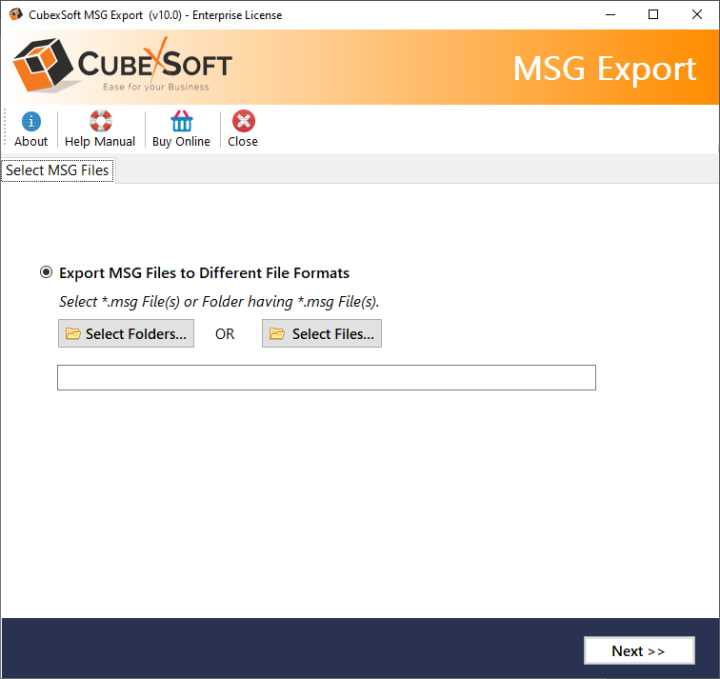Click the 'OR' text between the buttons
This screenshot has height=679, width=720.
(225, 334)
